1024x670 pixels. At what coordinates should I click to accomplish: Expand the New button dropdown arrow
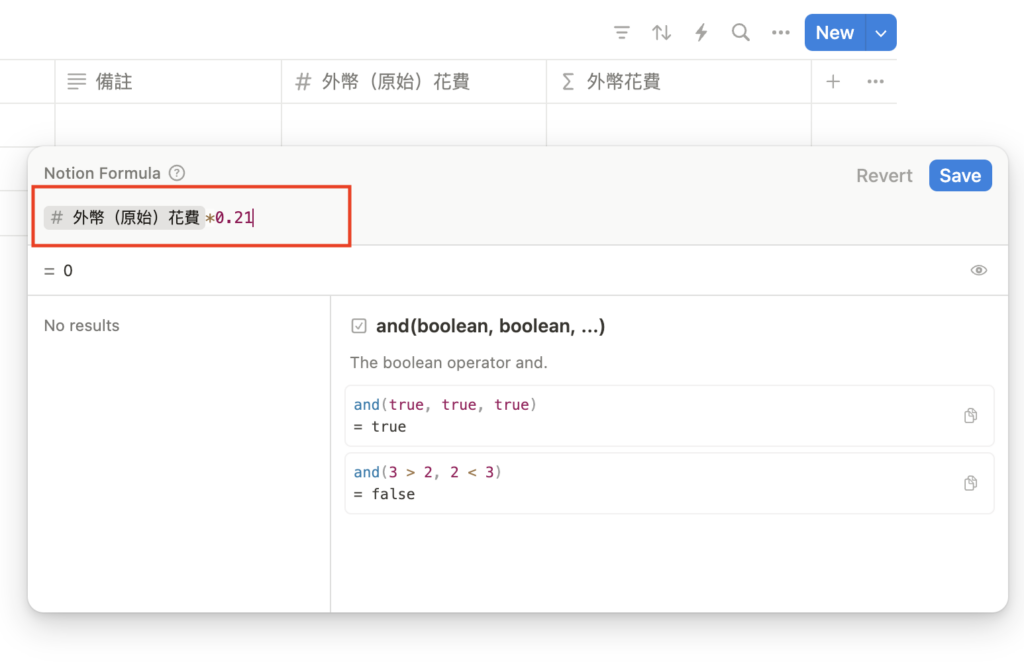(x=881, y=33)
